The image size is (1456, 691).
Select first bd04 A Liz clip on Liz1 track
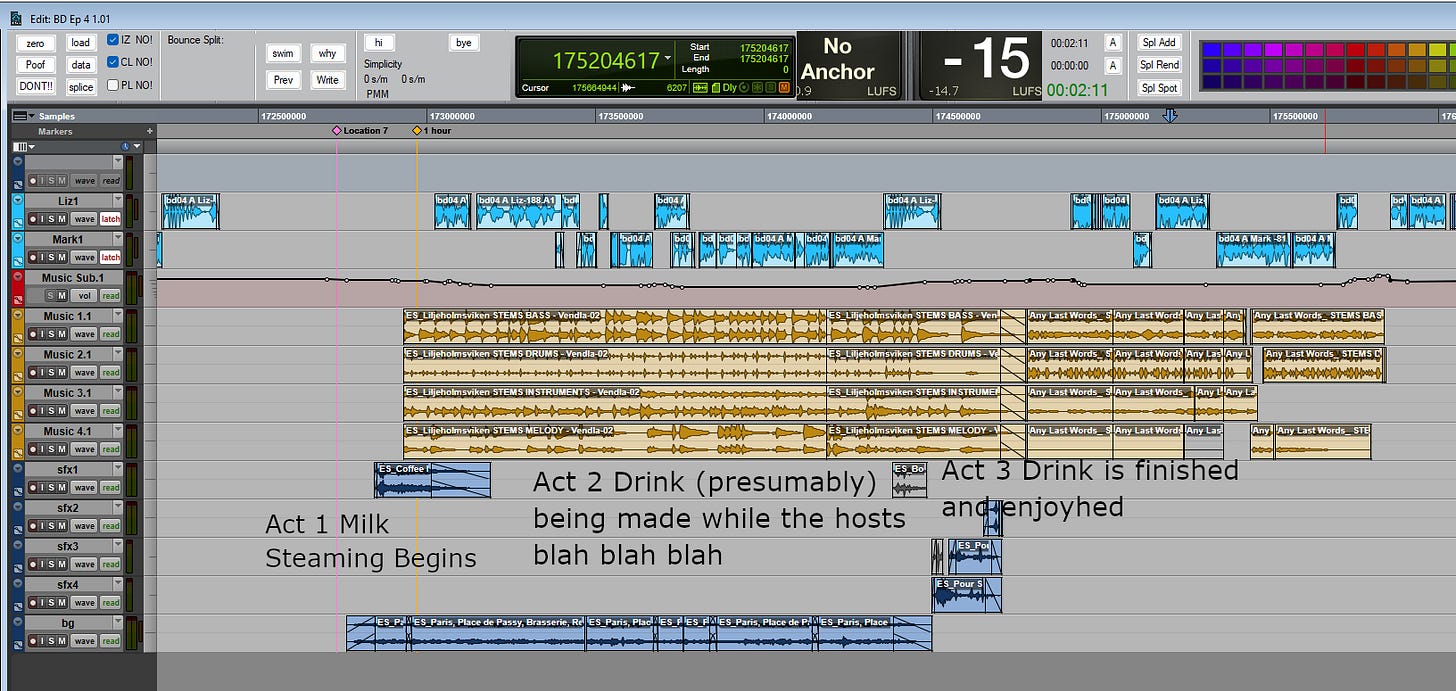coord(189,212)
